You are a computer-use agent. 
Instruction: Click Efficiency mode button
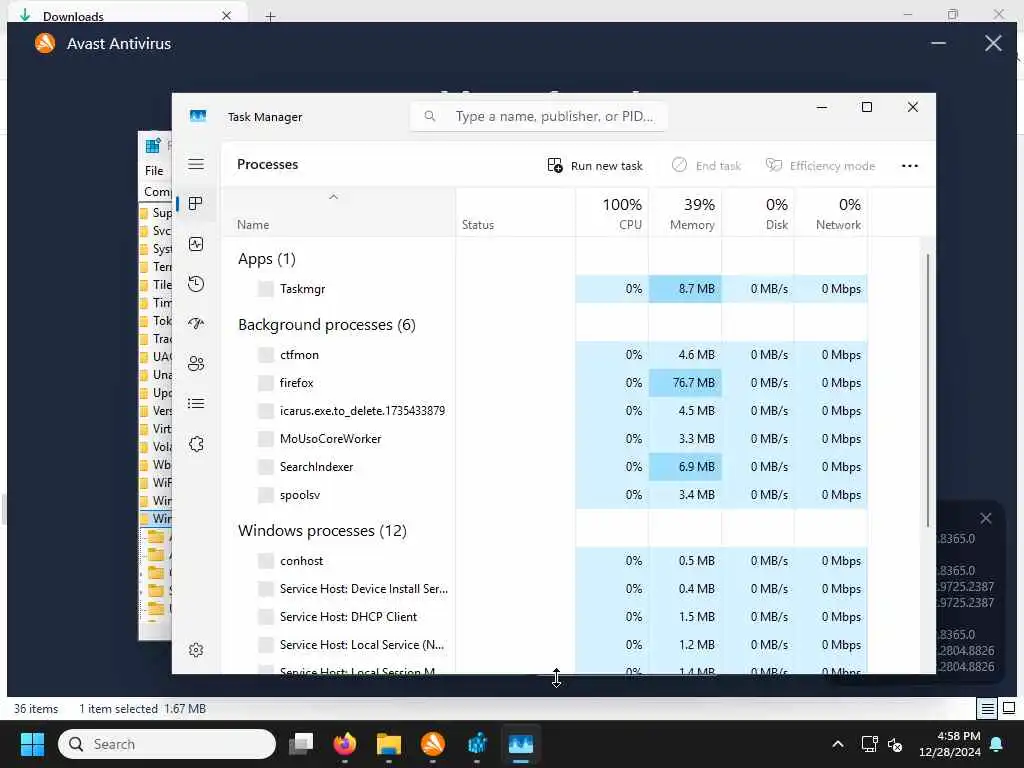pyautogui.click(x=820, y=166)
